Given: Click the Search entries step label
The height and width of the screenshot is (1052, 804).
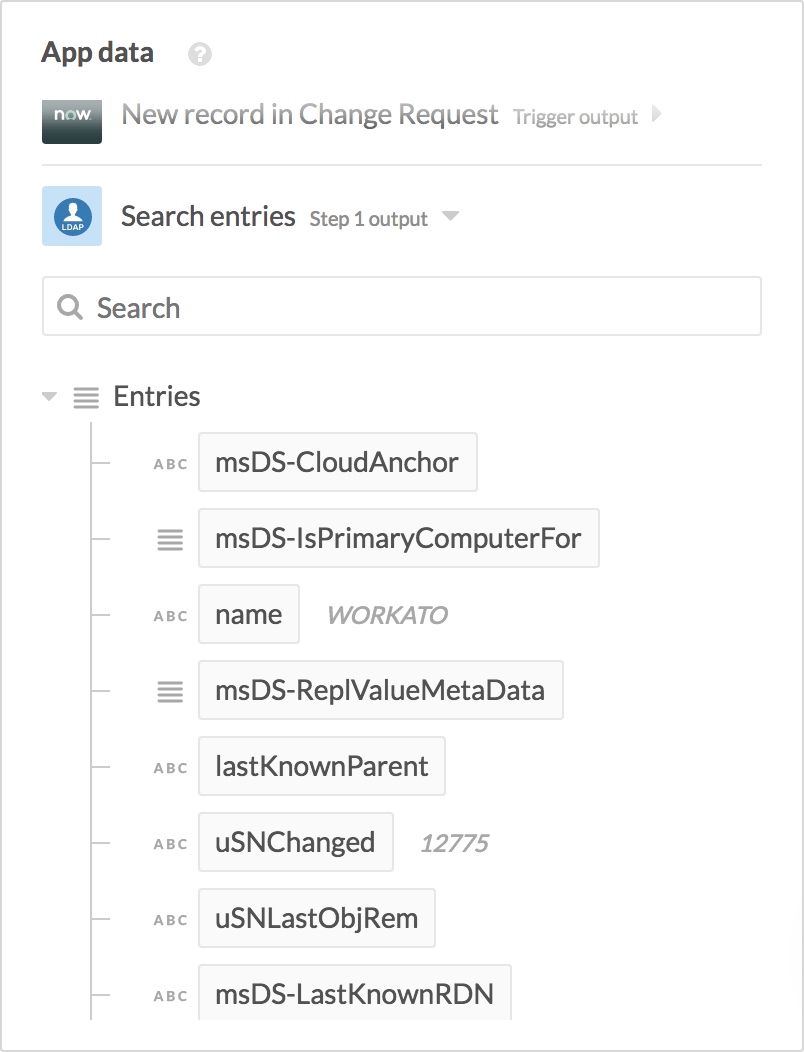Looking at the screenshot, I should [207, 216].
